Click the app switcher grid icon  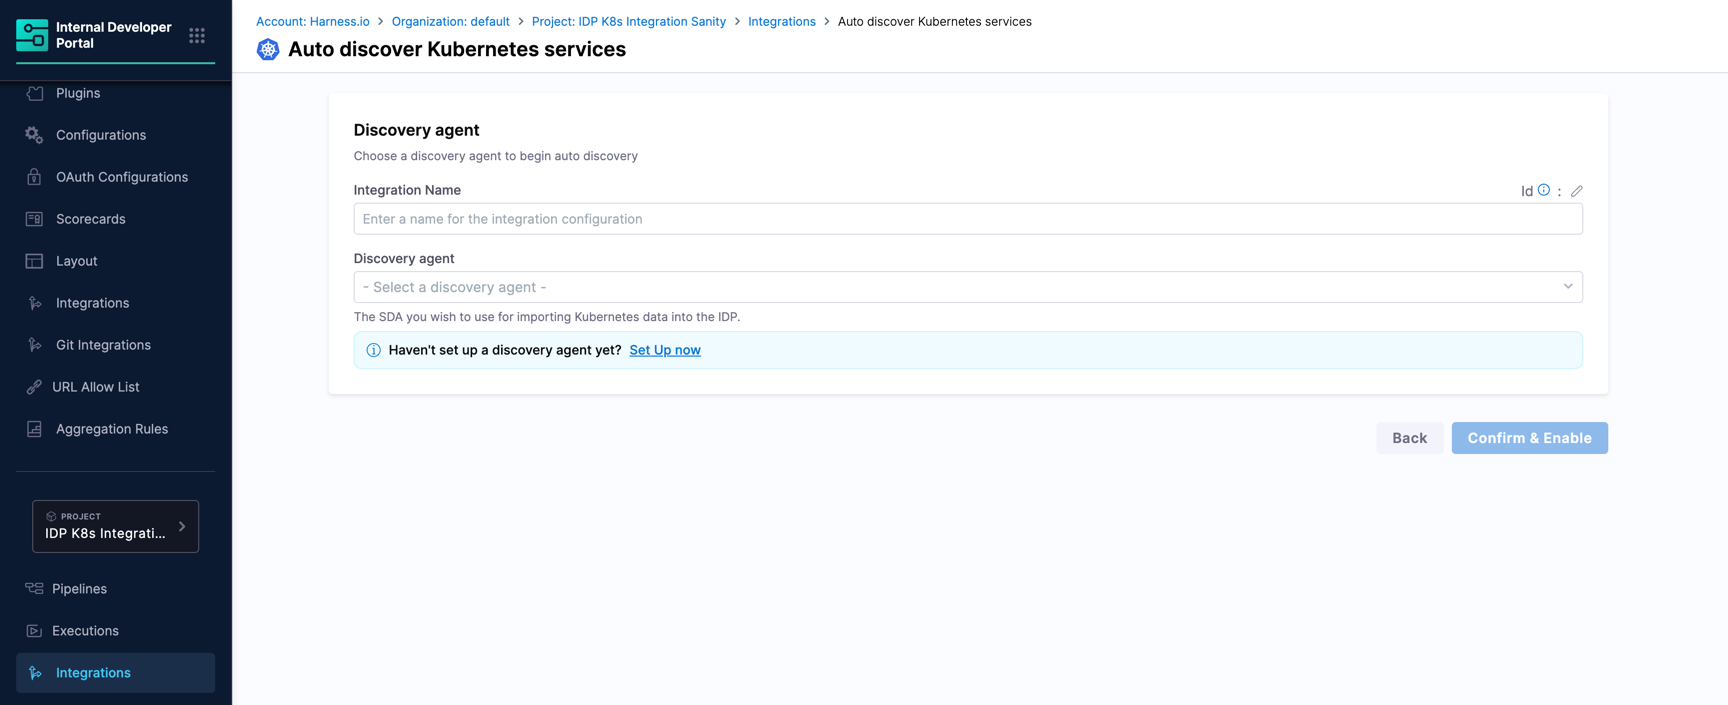[x=197, y=36]
